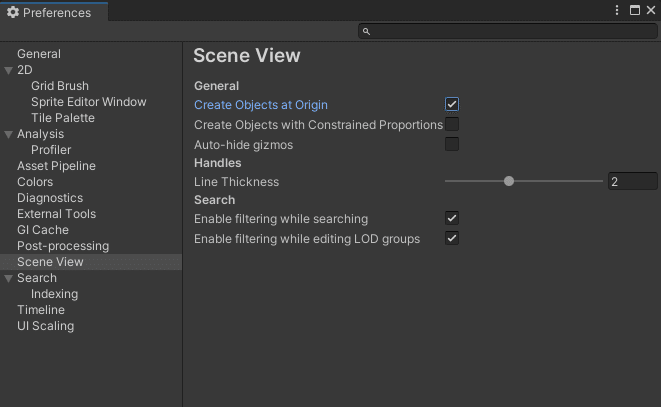Toggle the Auto-hide gizmos checkbox

(451, 144)
